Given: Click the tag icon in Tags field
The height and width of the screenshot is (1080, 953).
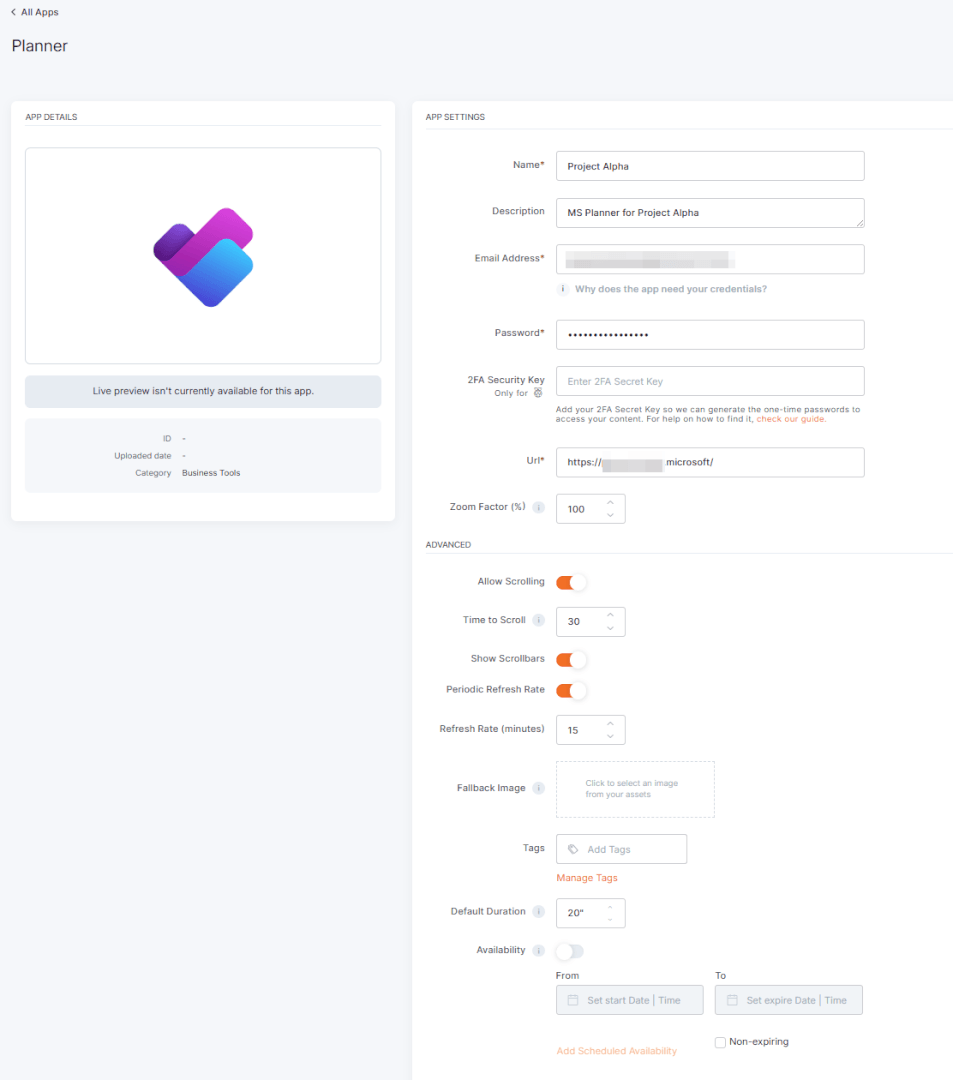Looking at the screenshot, I should click(573, 849).
